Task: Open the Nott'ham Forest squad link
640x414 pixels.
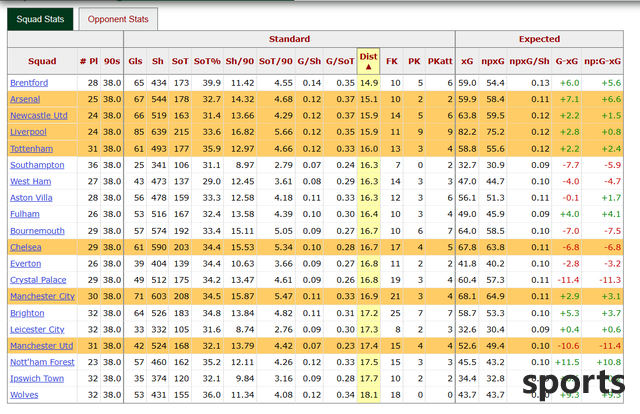Action: 42,362
